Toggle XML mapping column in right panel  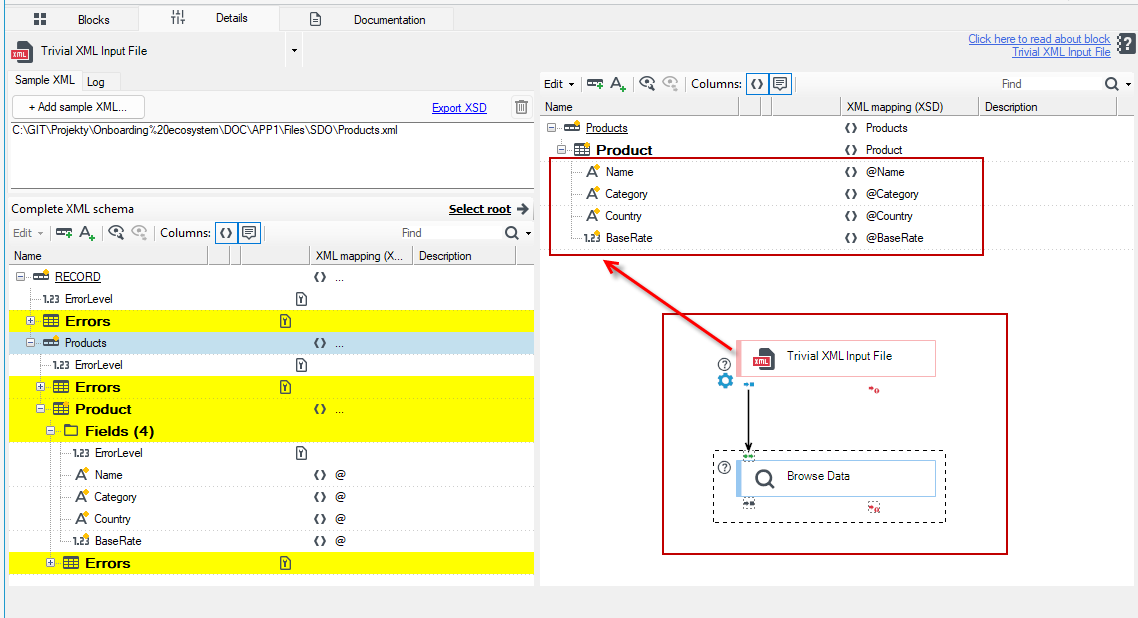757,84
